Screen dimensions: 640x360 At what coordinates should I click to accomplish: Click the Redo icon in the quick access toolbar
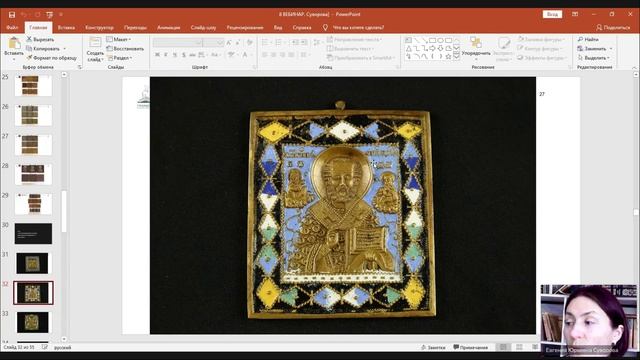pos(37,15)
